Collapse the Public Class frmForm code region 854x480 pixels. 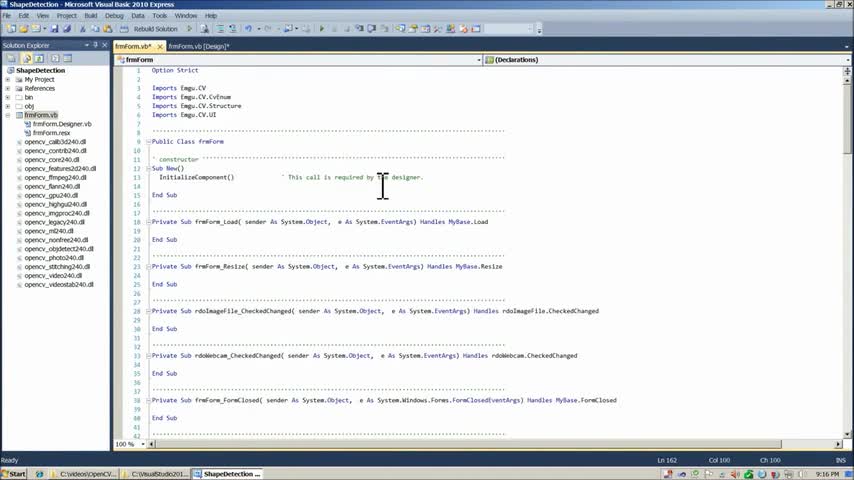[x=148, y=142]
